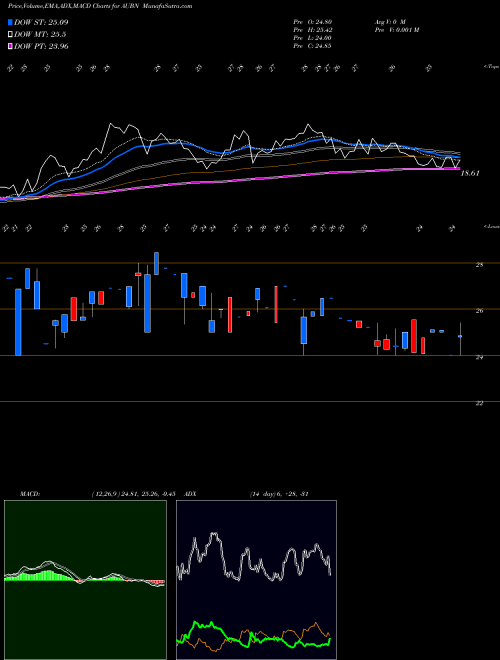Click the Pre H: 25.42 value
Image resolution: width=500 pixels, height=660 pixels.
pos(312,30)
